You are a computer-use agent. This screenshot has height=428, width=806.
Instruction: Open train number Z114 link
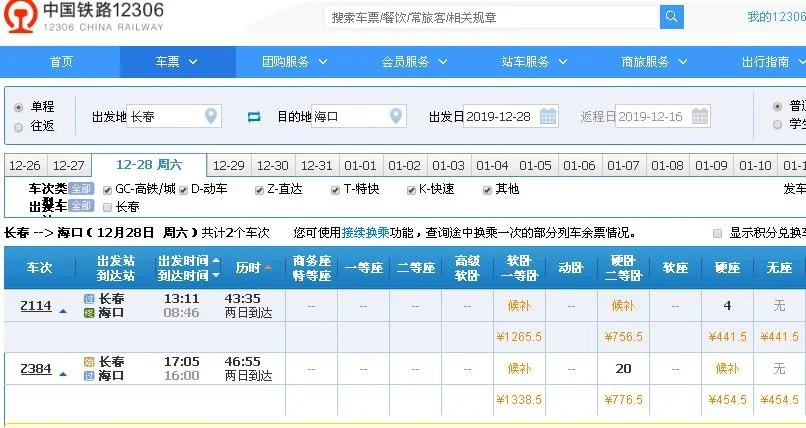36,305
